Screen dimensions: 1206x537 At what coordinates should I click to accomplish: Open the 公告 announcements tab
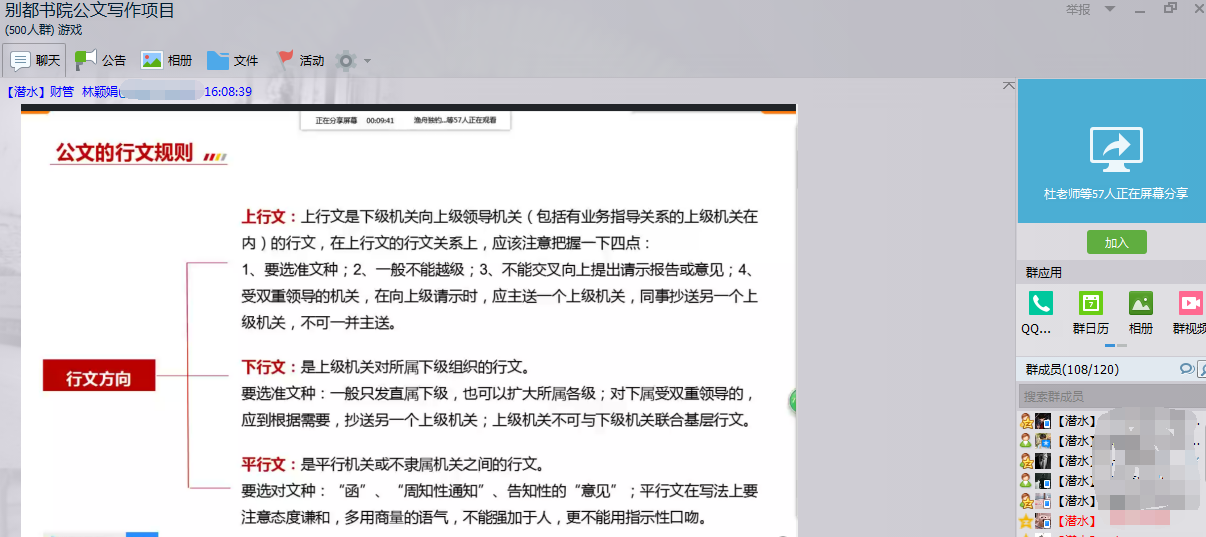[101, 60]
